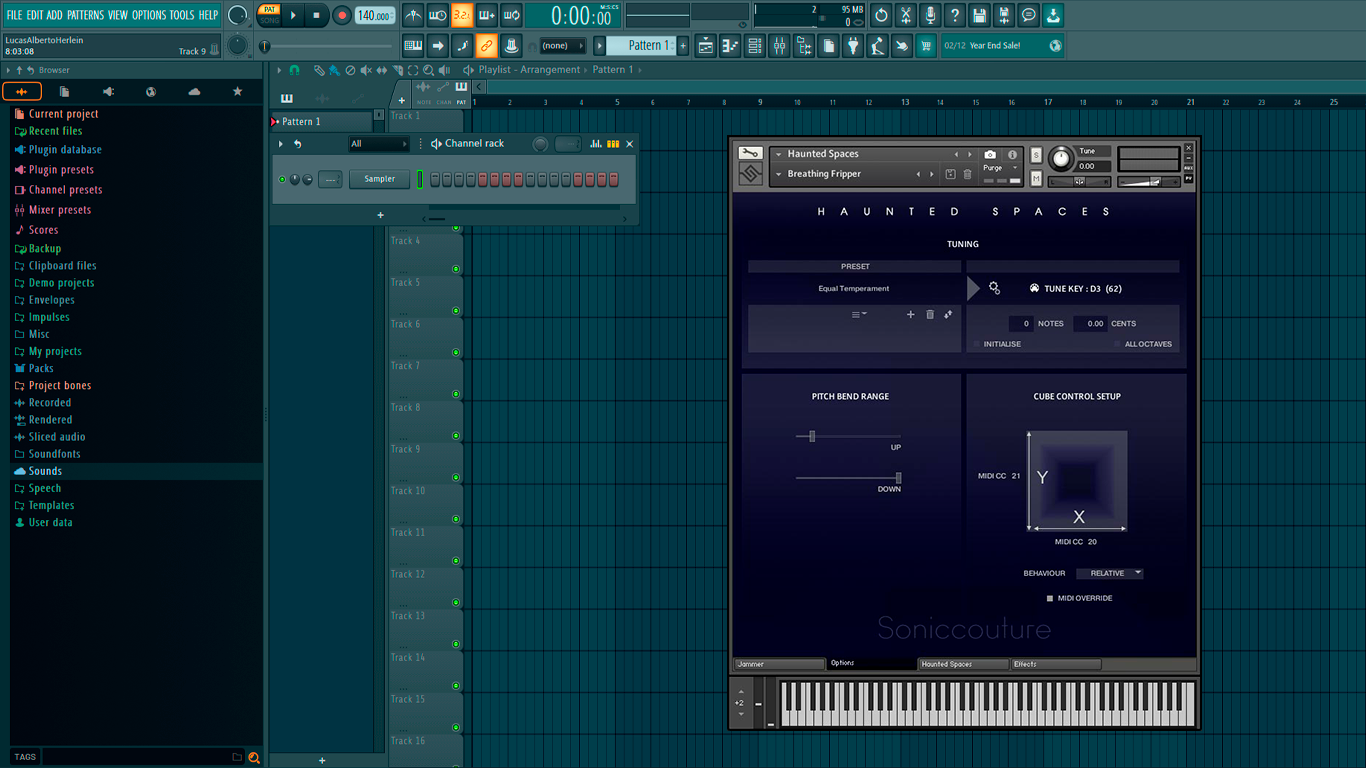The image size is (1366, 768).
Task: Switch to the Effects tab
Action: 1056,664
